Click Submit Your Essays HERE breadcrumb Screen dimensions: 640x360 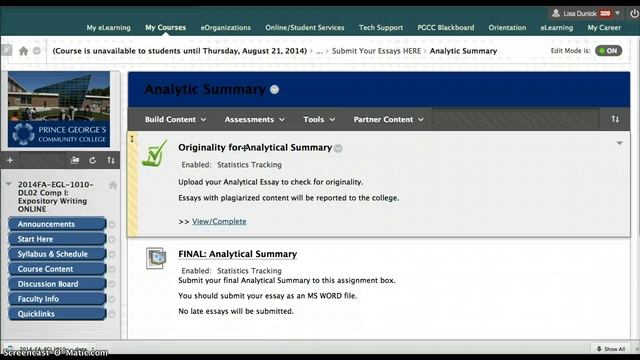tap(376, 51)
